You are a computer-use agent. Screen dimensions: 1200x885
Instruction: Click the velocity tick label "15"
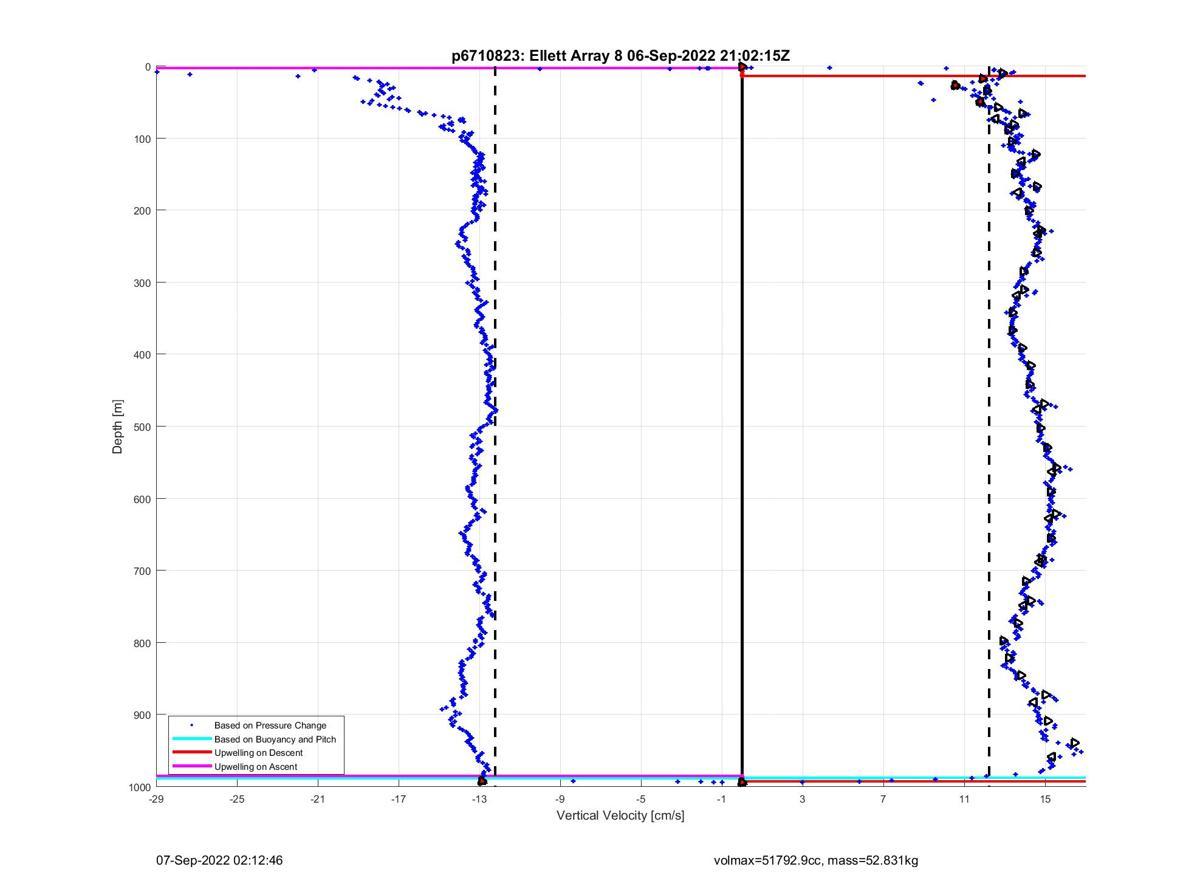[x=1045, y=799]
